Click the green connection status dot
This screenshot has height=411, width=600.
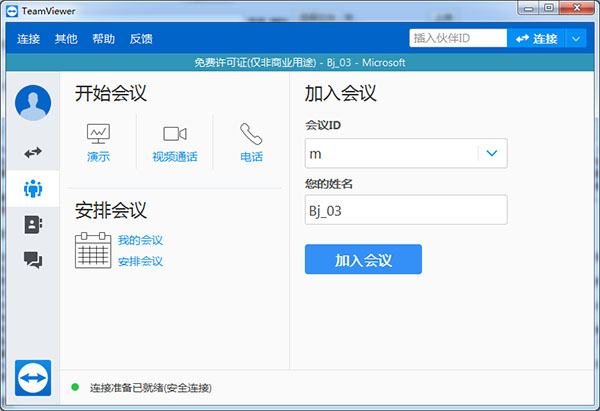[75, 387]
